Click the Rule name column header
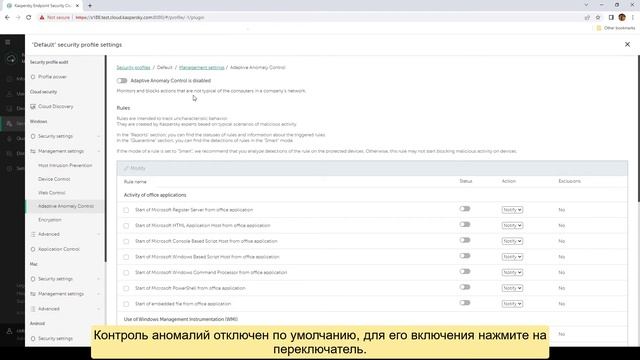Screen dimensions: 640x360 click(x=135, y=182)
